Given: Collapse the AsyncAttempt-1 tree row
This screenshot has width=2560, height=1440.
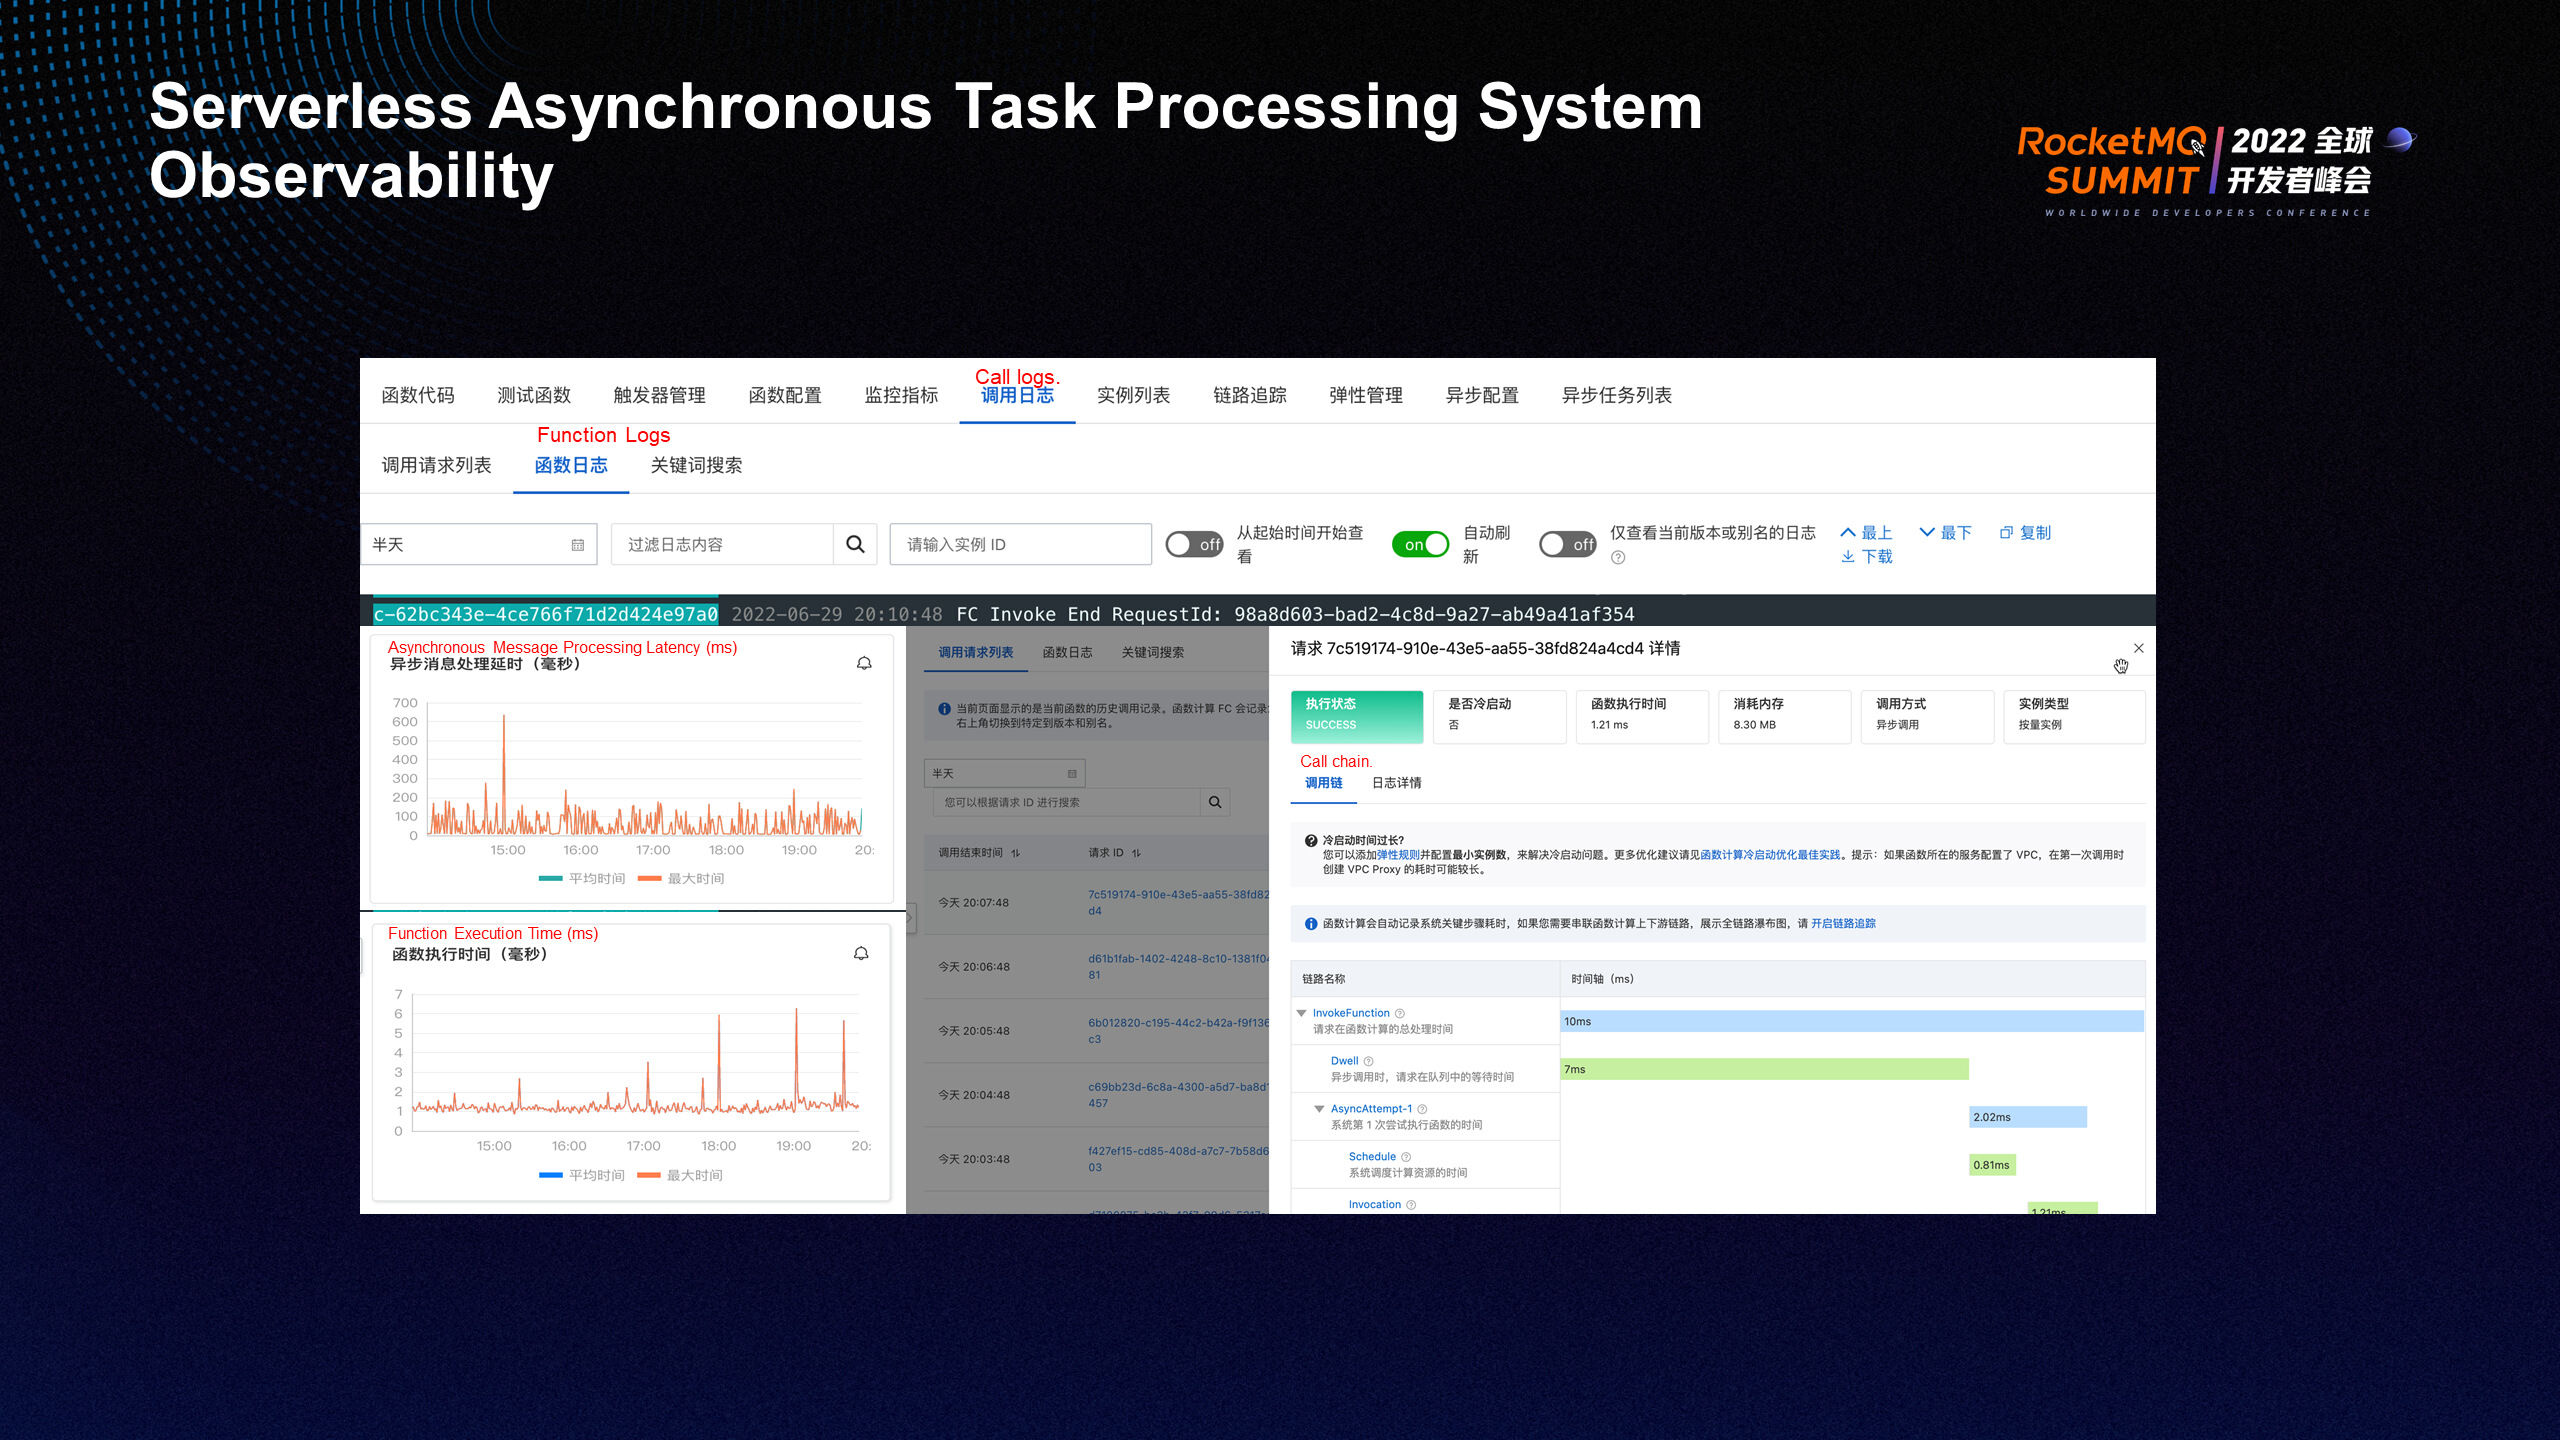Looking at the screenshot, I should click(1320, 1109).
